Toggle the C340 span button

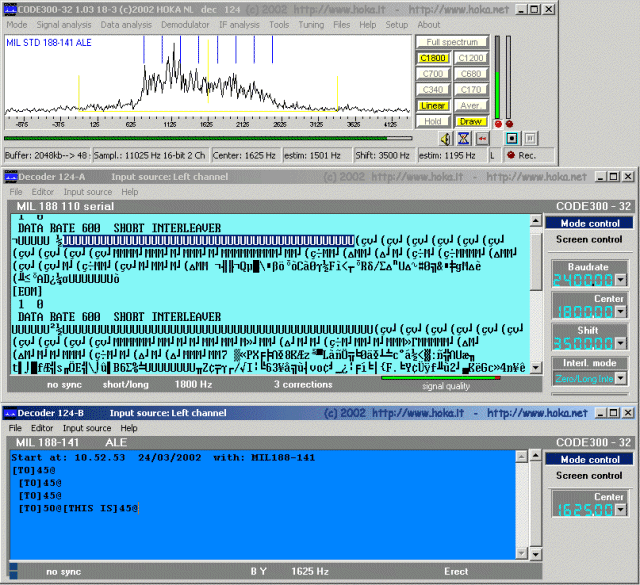pyautogui.click(x=433, y=89)
